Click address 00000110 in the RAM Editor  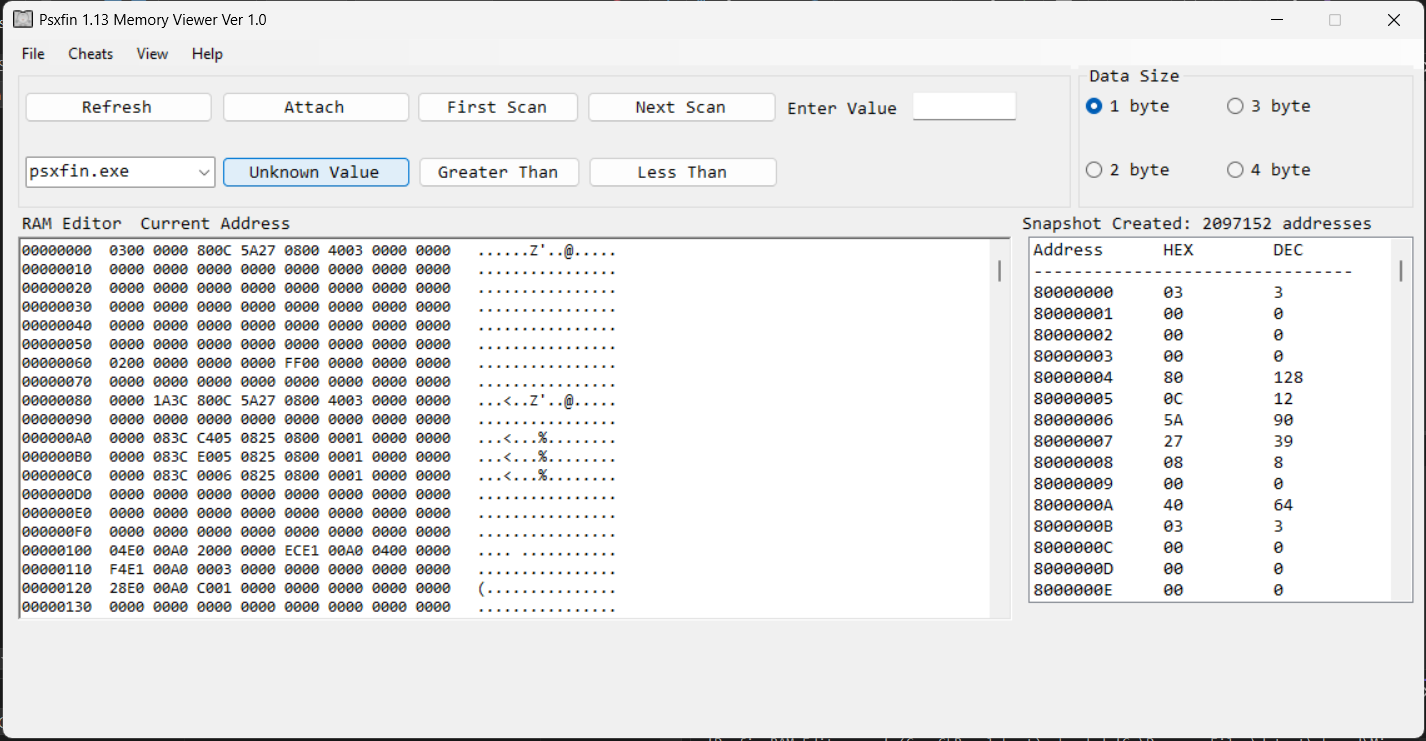[x=57, y=569]
